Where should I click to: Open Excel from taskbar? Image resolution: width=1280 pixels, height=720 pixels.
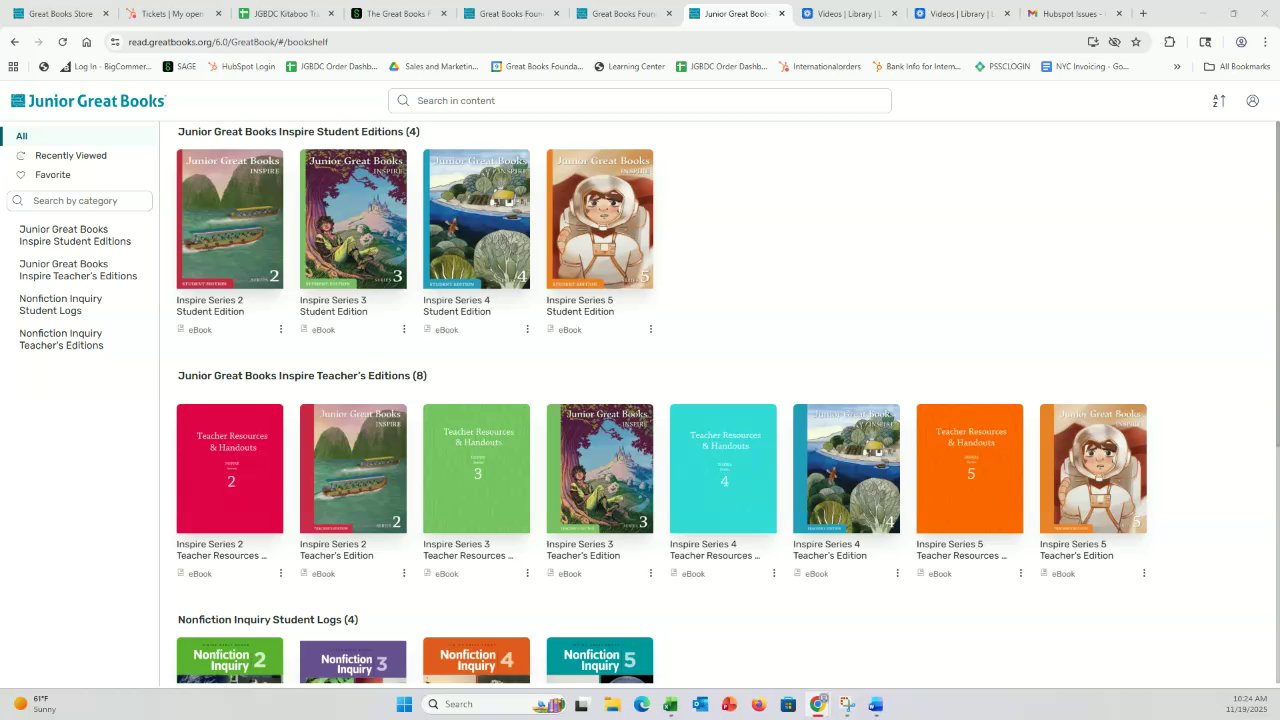(x=670, y=704)
